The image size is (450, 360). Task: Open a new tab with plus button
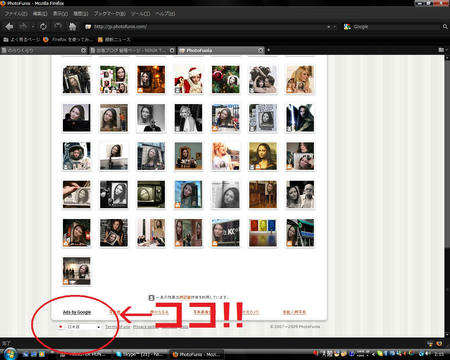(268, 50)
